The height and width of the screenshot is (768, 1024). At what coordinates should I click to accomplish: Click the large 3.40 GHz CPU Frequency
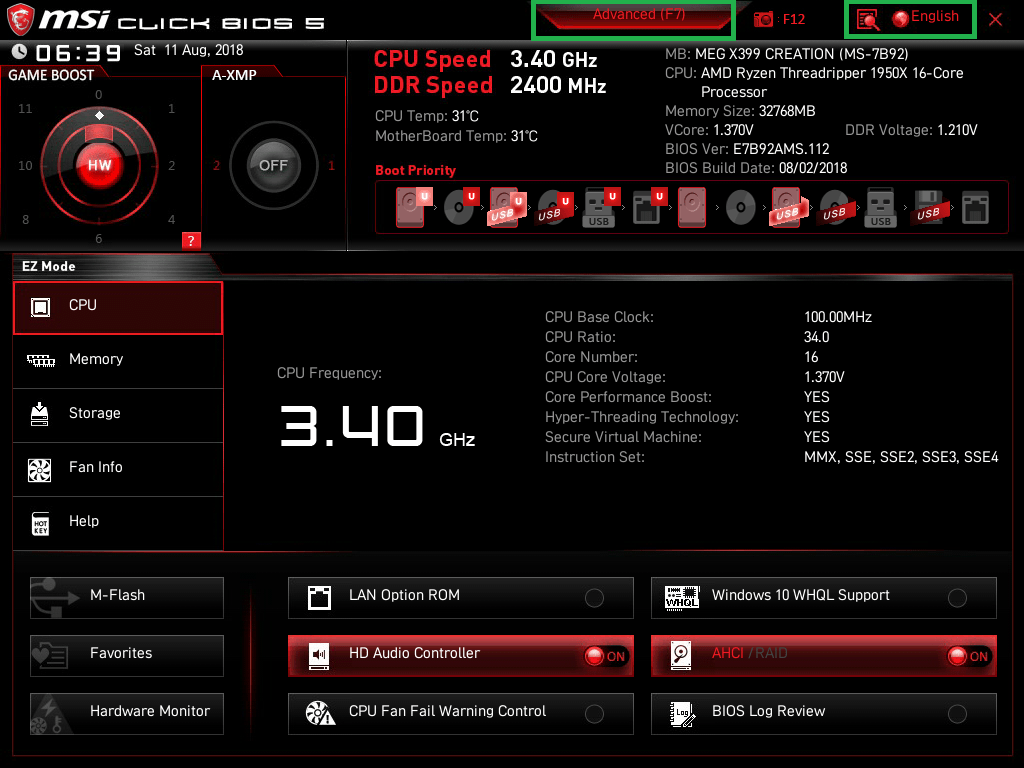pos(377,426)
